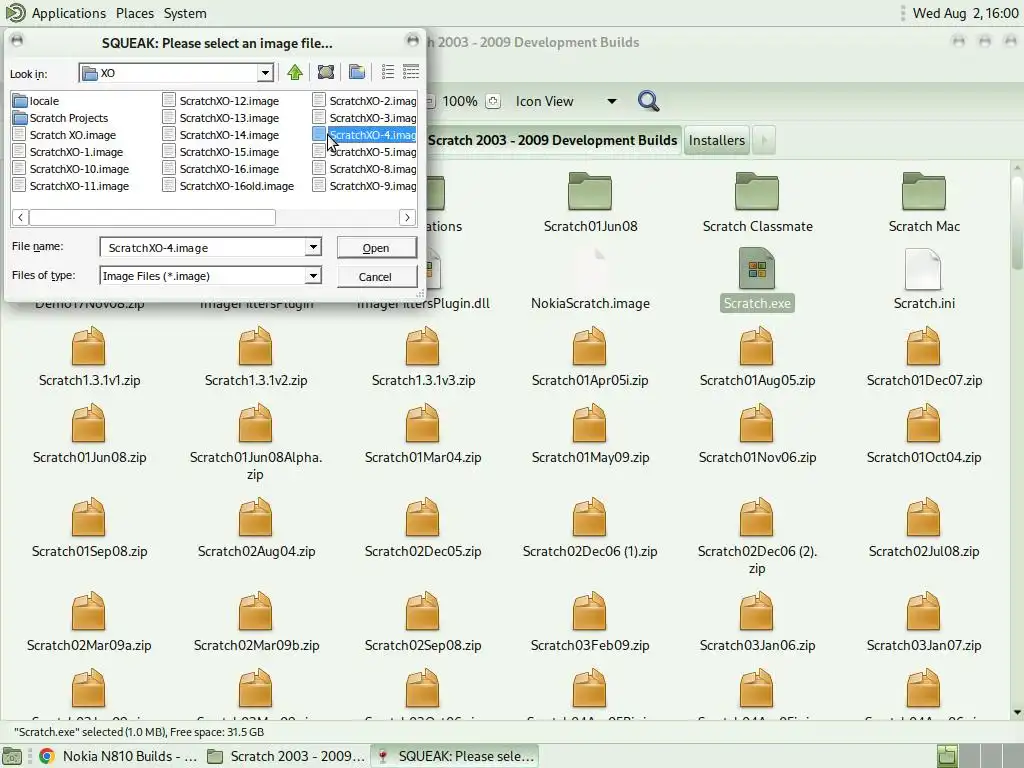
Task: Select the locale folder
Action: tap(36, 101)
